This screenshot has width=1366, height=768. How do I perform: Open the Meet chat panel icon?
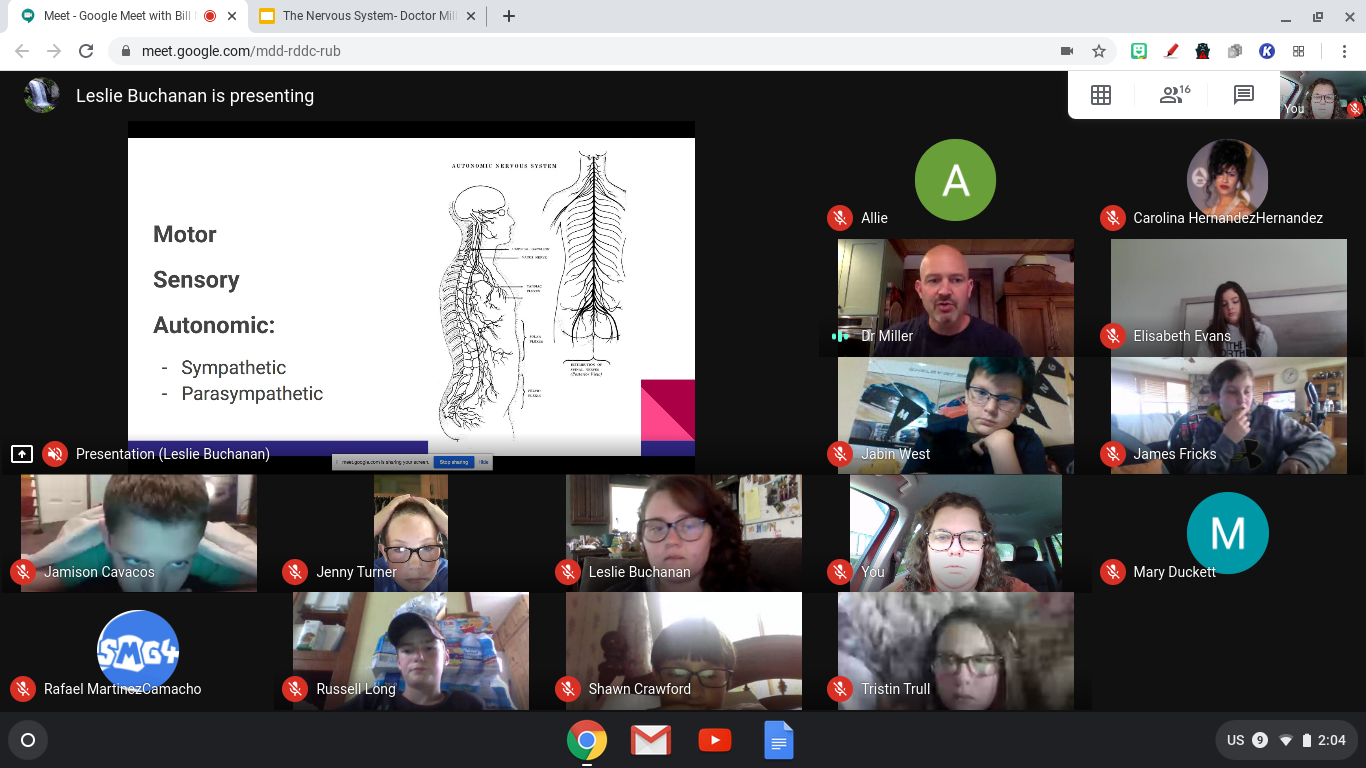(x=1243, y=95)
